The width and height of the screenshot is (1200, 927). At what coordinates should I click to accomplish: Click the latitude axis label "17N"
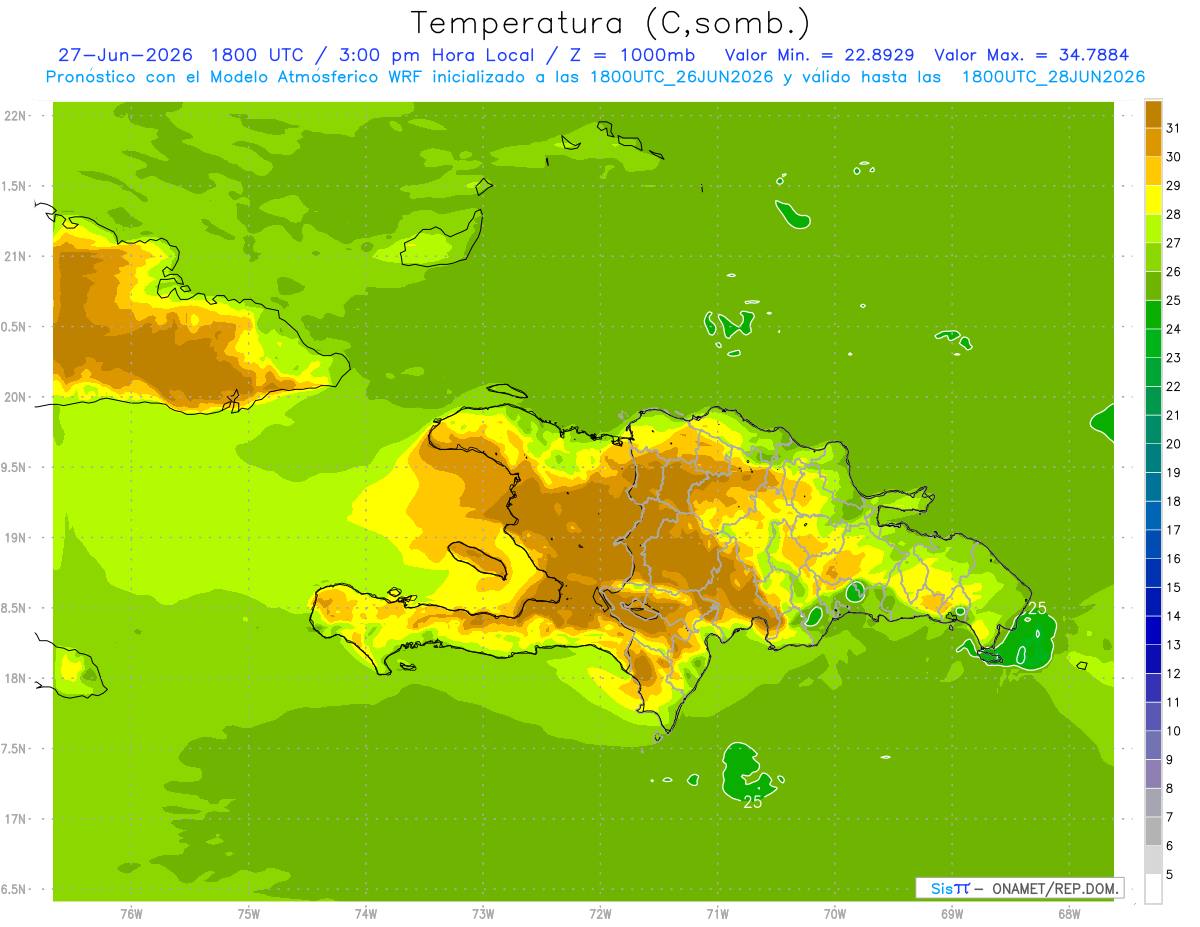click(15, 819)
